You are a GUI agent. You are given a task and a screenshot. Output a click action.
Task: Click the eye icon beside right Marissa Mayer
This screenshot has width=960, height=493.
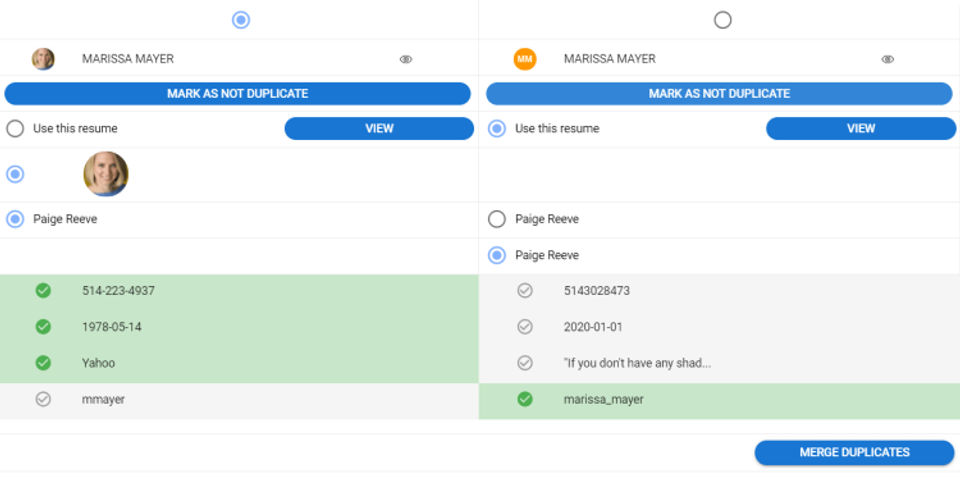887,59
